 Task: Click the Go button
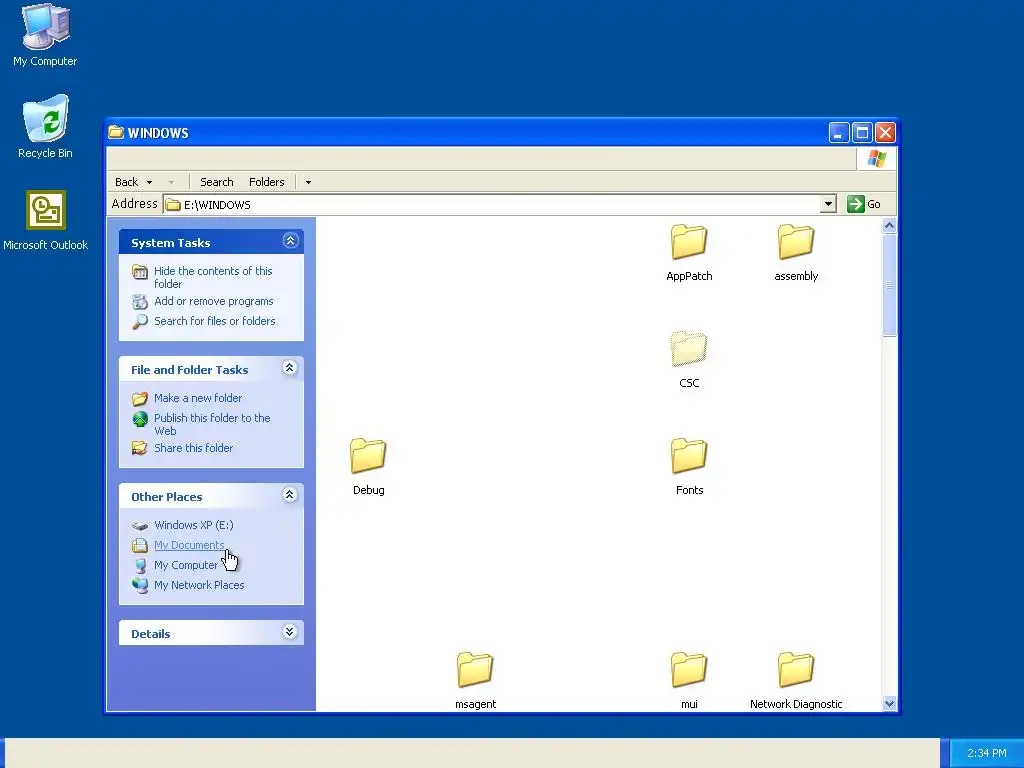point(864,204)
